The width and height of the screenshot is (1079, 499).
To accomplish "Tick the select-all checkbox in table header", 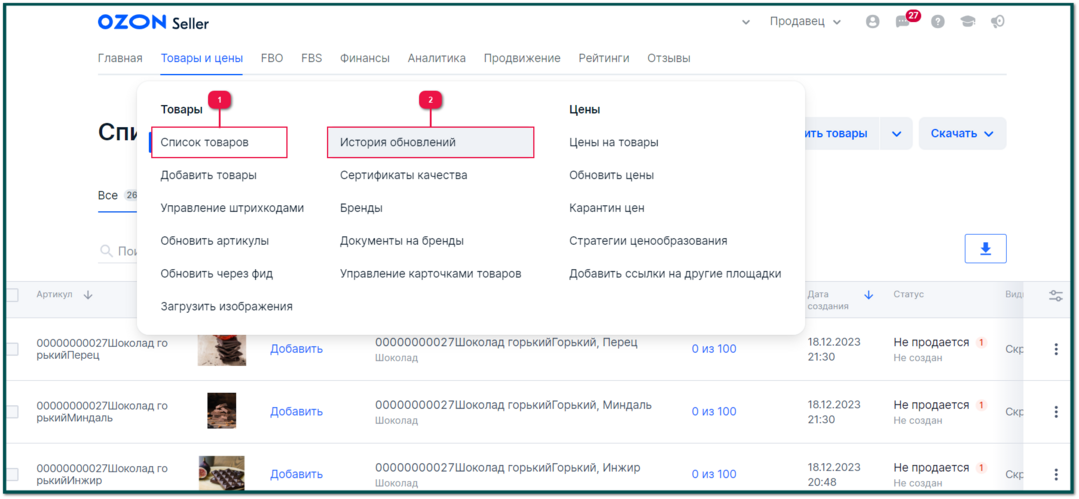I will [x=12, y=295].
